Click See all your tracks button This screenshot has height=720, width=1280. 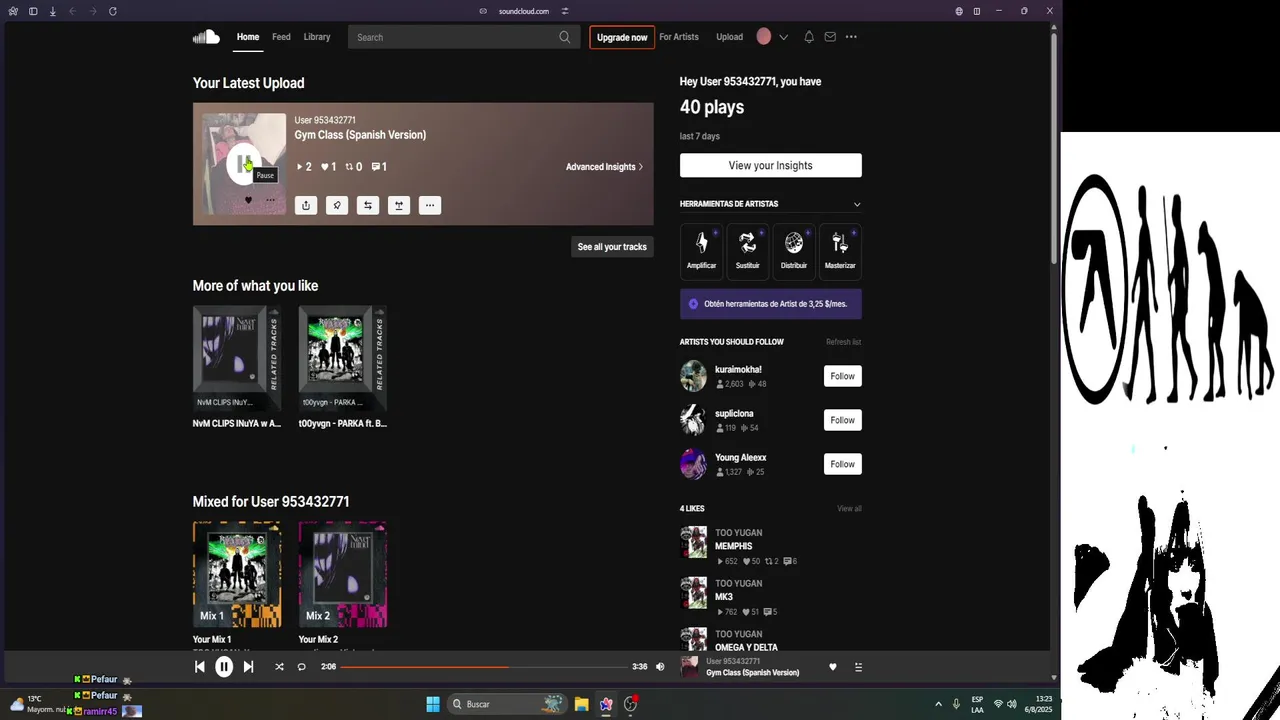click(x=612, y=246)
